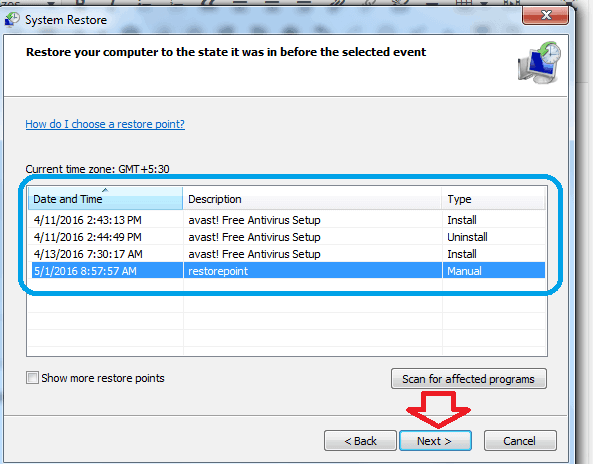This screenshot has width=593, height=464.
Task: Check the Show more restore points box
Action: click(33, 377)
